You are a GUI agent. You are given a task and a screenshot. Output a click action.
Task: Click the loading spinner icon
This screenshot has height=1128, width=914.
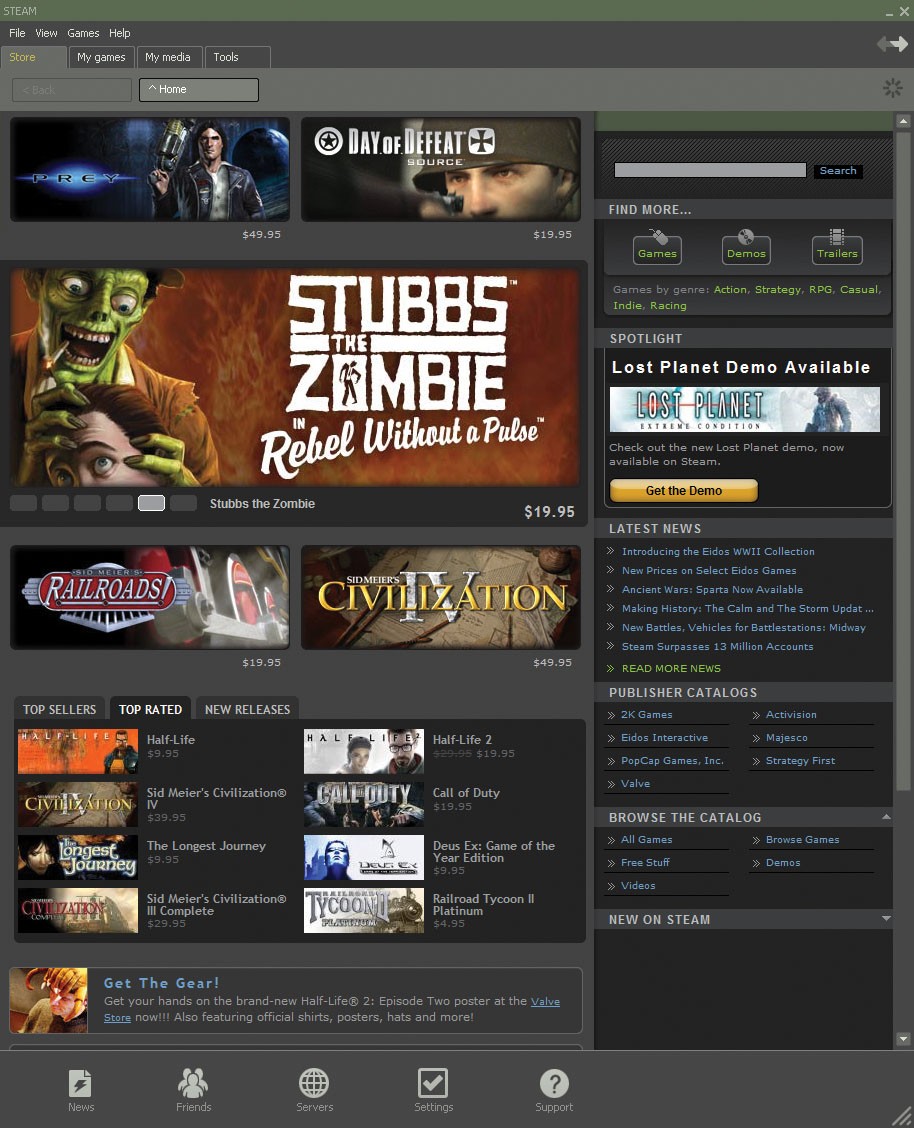click(892, 88)
